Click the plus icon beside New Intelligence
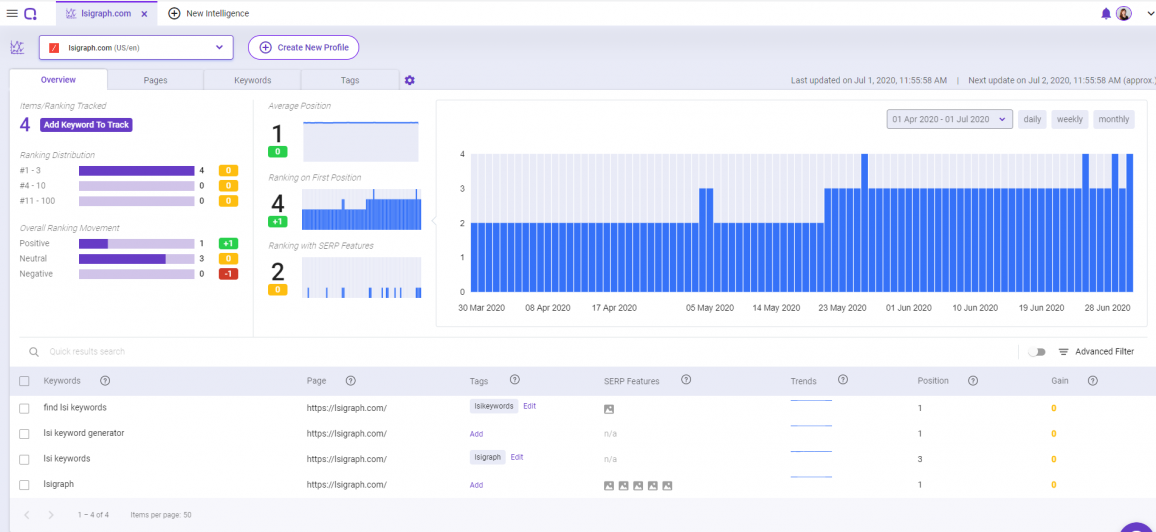Image resolution: width=1156 pixels, height=532 pixels. (x=174, y=13)
